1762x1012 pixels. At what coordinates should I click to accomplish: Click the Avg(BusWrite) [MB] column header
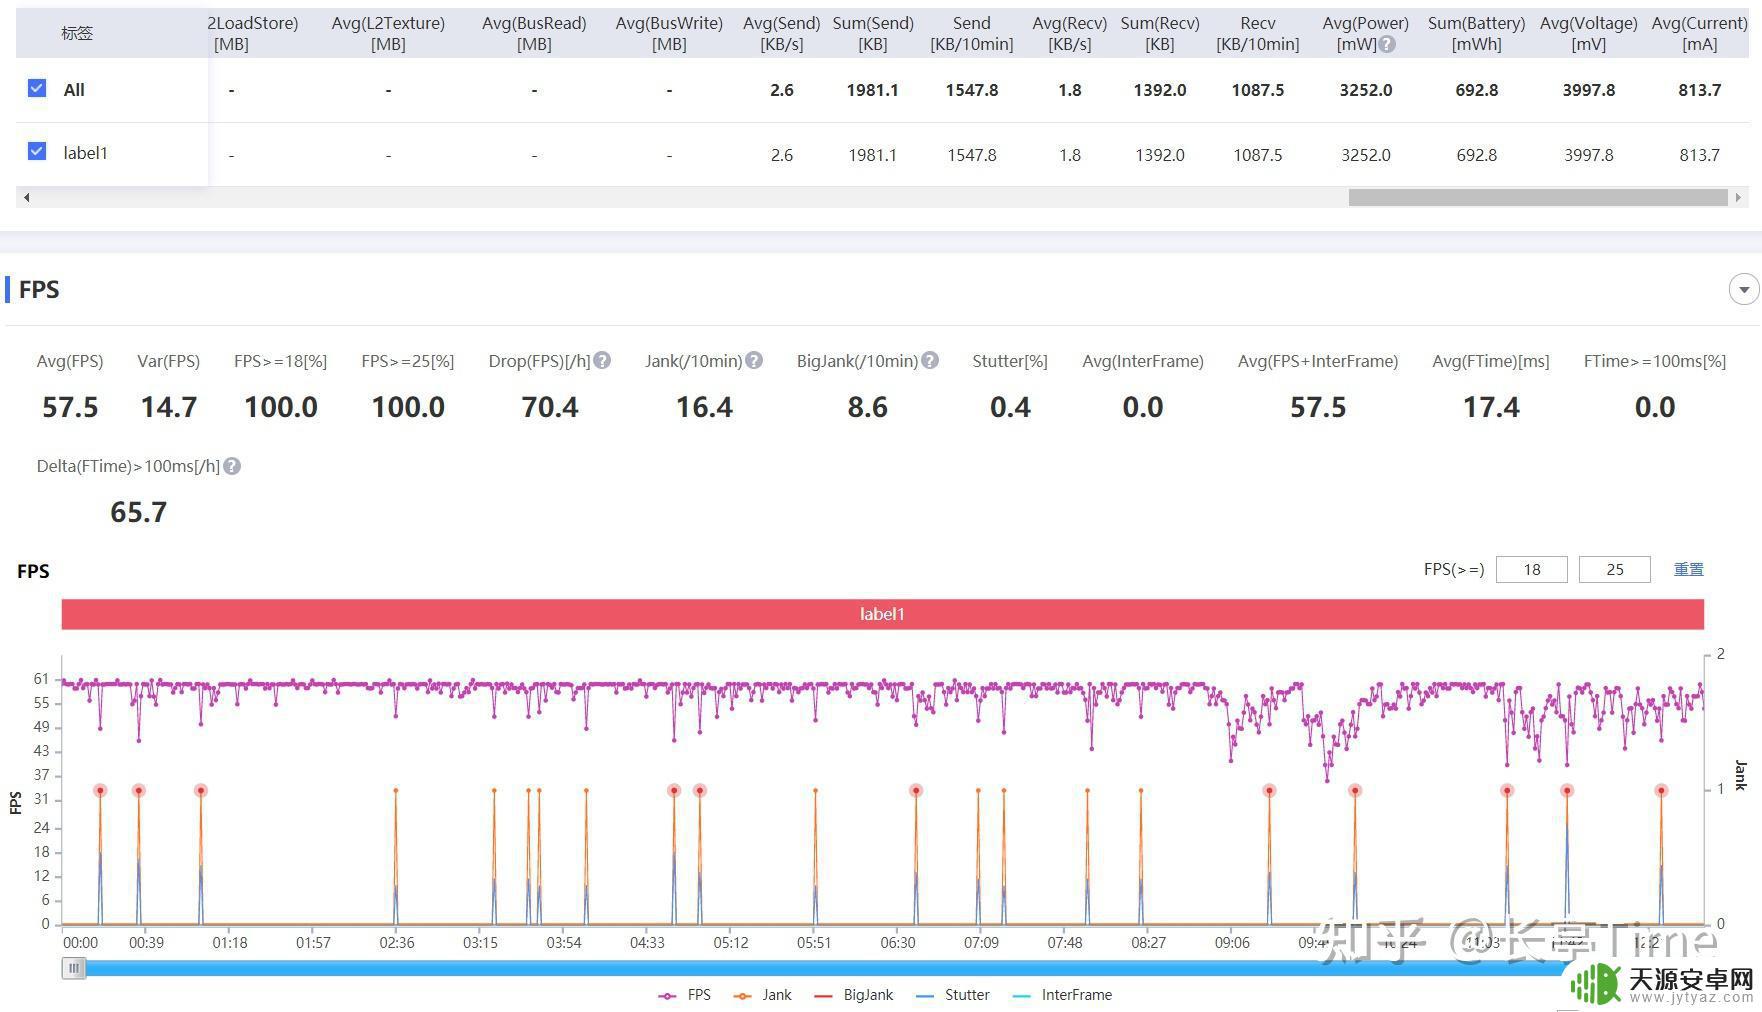tap(669, 33)
